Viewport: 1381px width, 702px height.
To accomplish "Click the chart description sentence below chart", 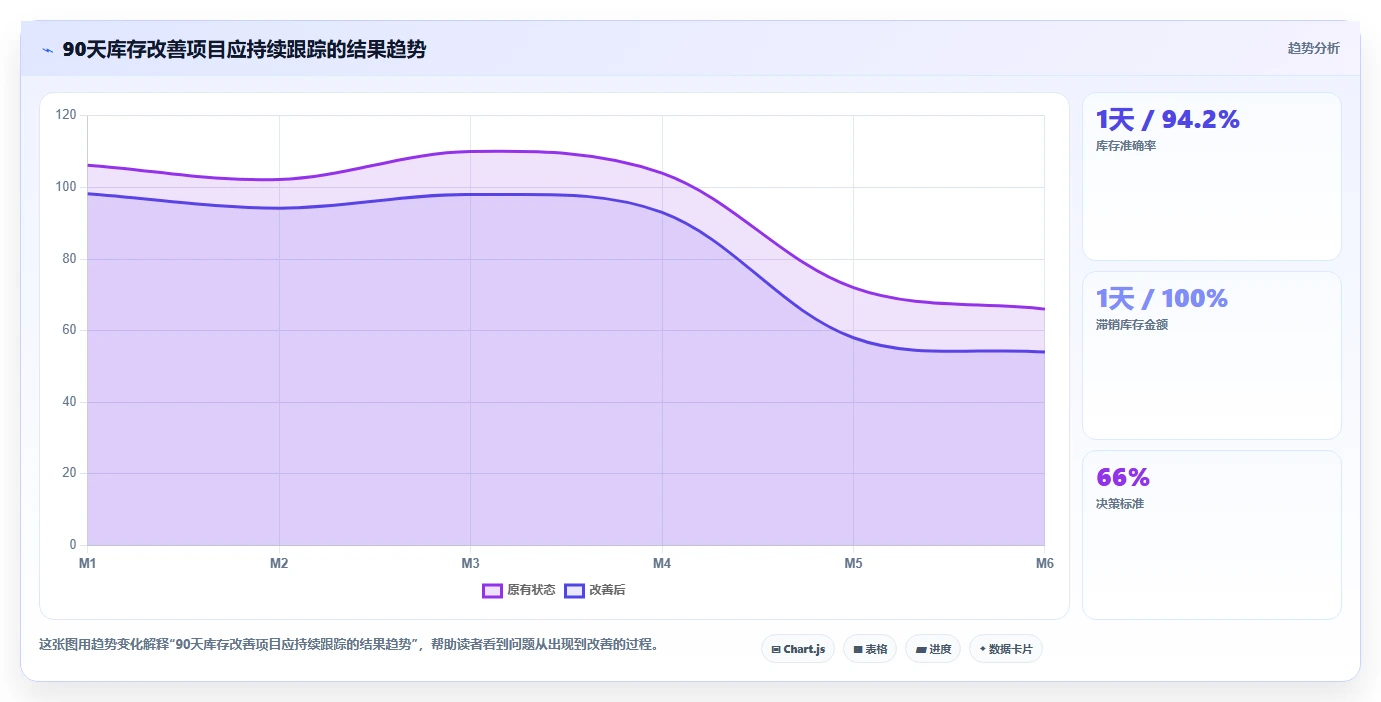I will pyautogui.click(x=349, y=645).
